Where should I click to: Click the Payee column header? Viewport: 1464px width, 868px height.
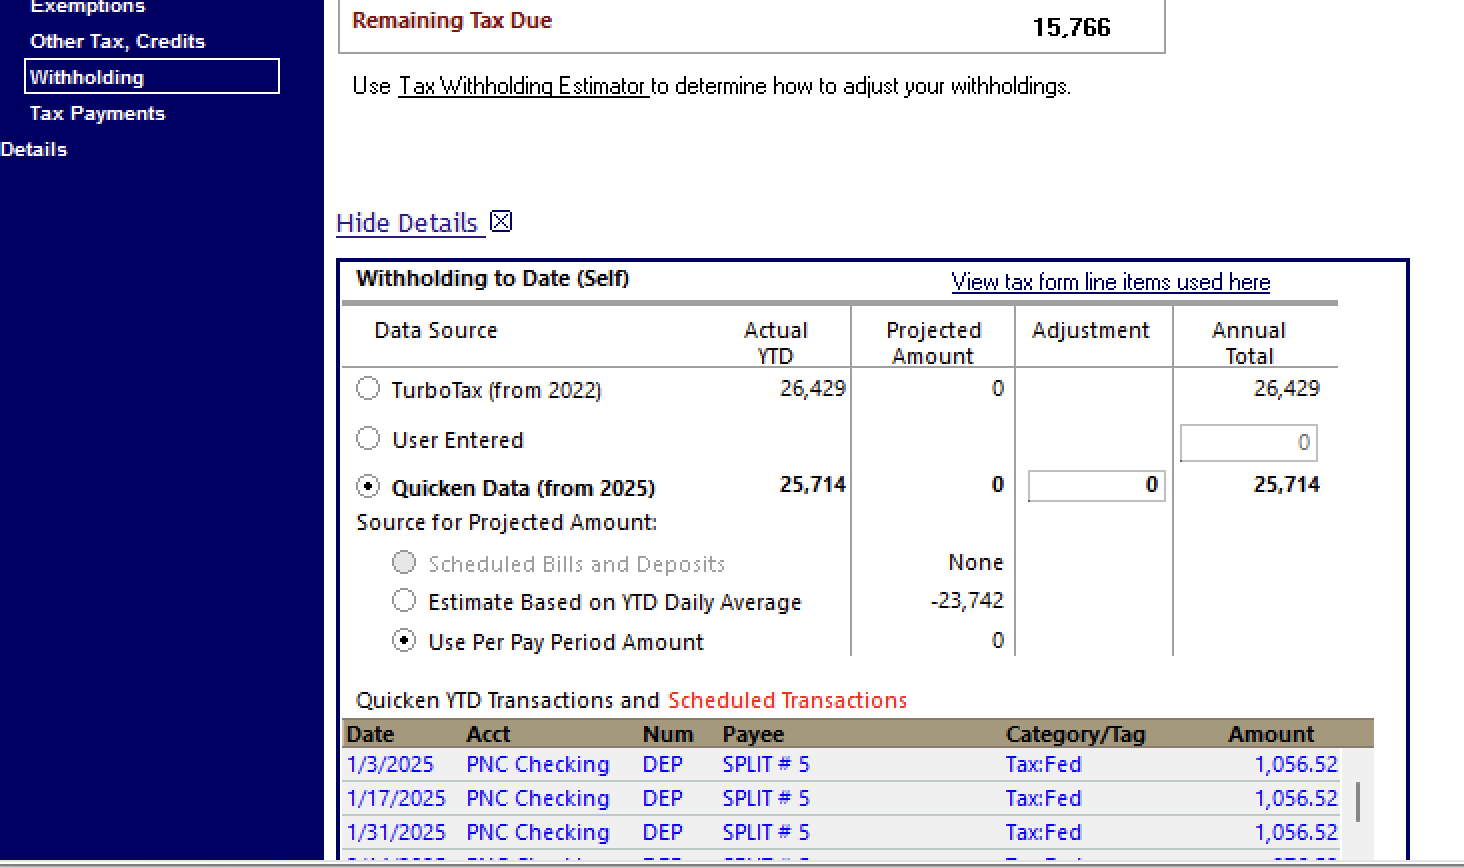[753, 734]
